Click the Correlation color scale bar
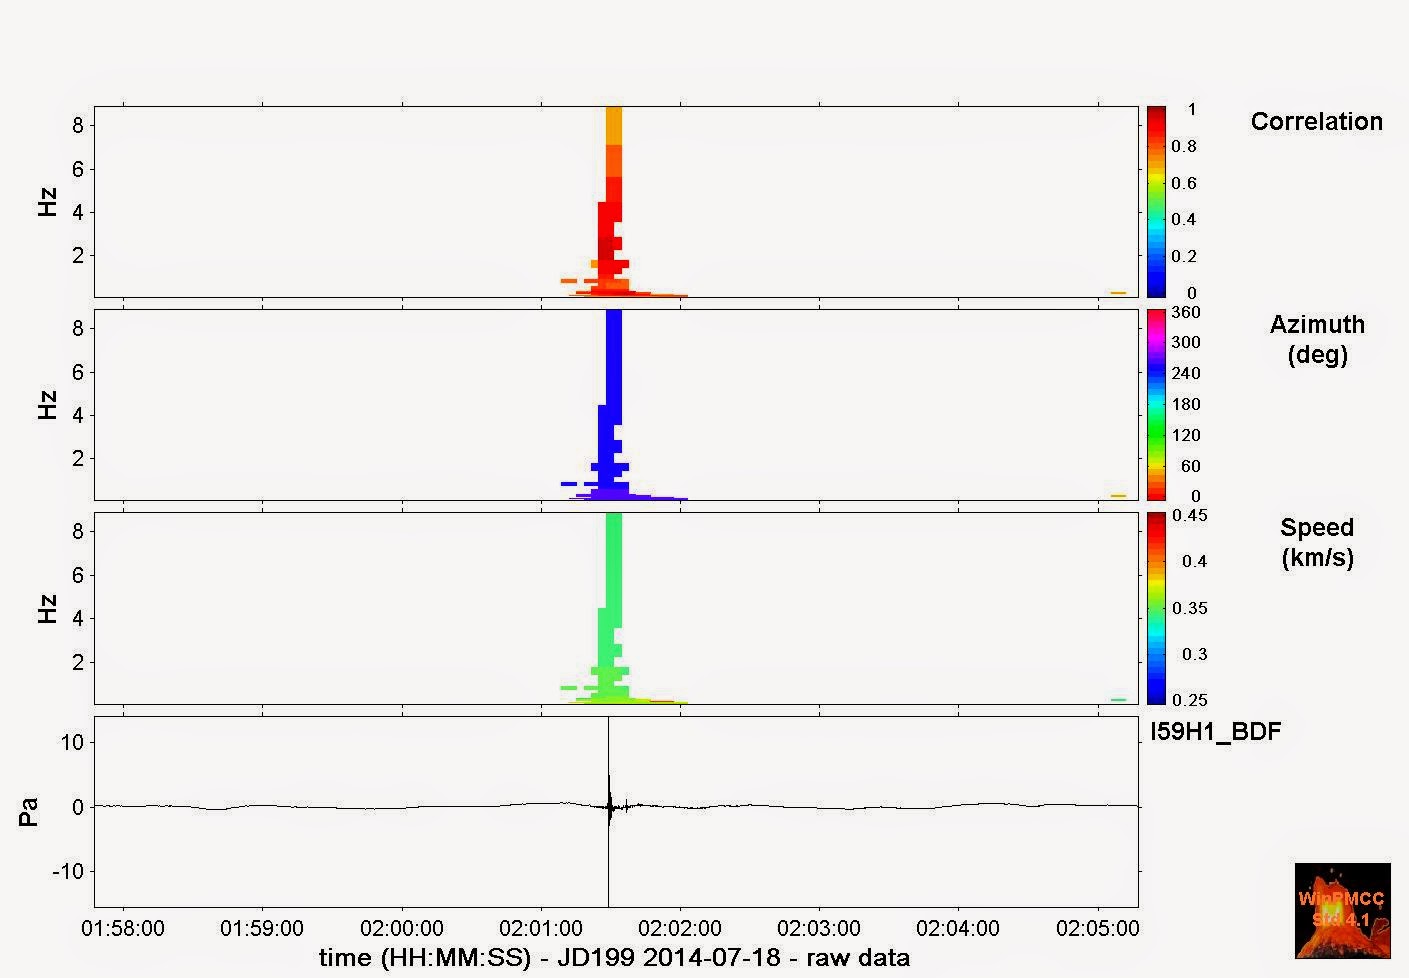This screenshot has height=978, width=1409. point(1156,201)
